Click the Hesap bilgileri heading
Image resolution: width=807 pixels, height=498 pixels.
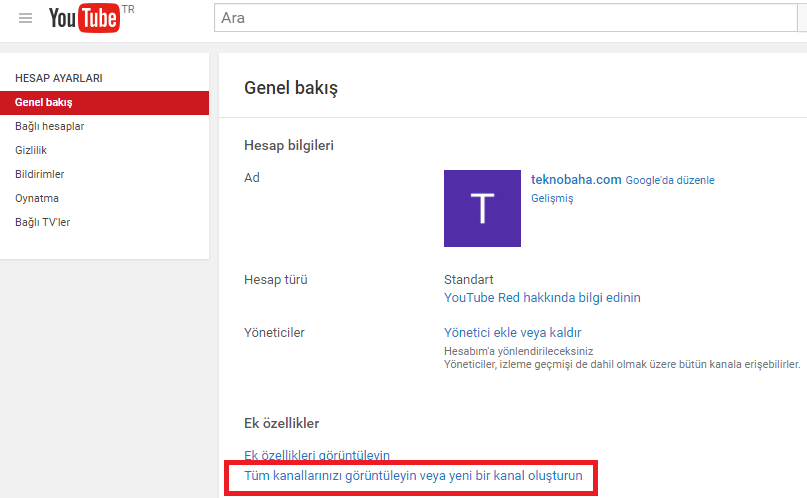[289, 146]
